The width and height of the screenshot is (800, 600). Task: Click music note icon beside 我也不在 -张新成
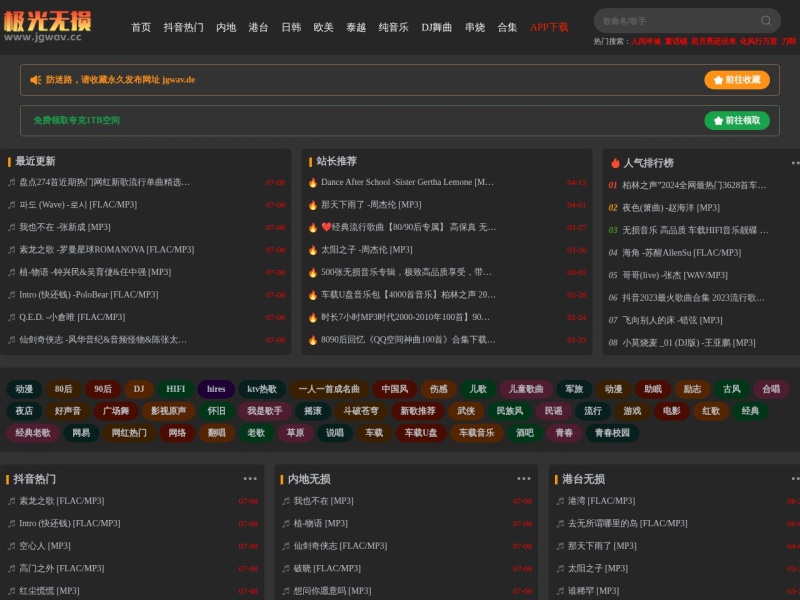12,227
